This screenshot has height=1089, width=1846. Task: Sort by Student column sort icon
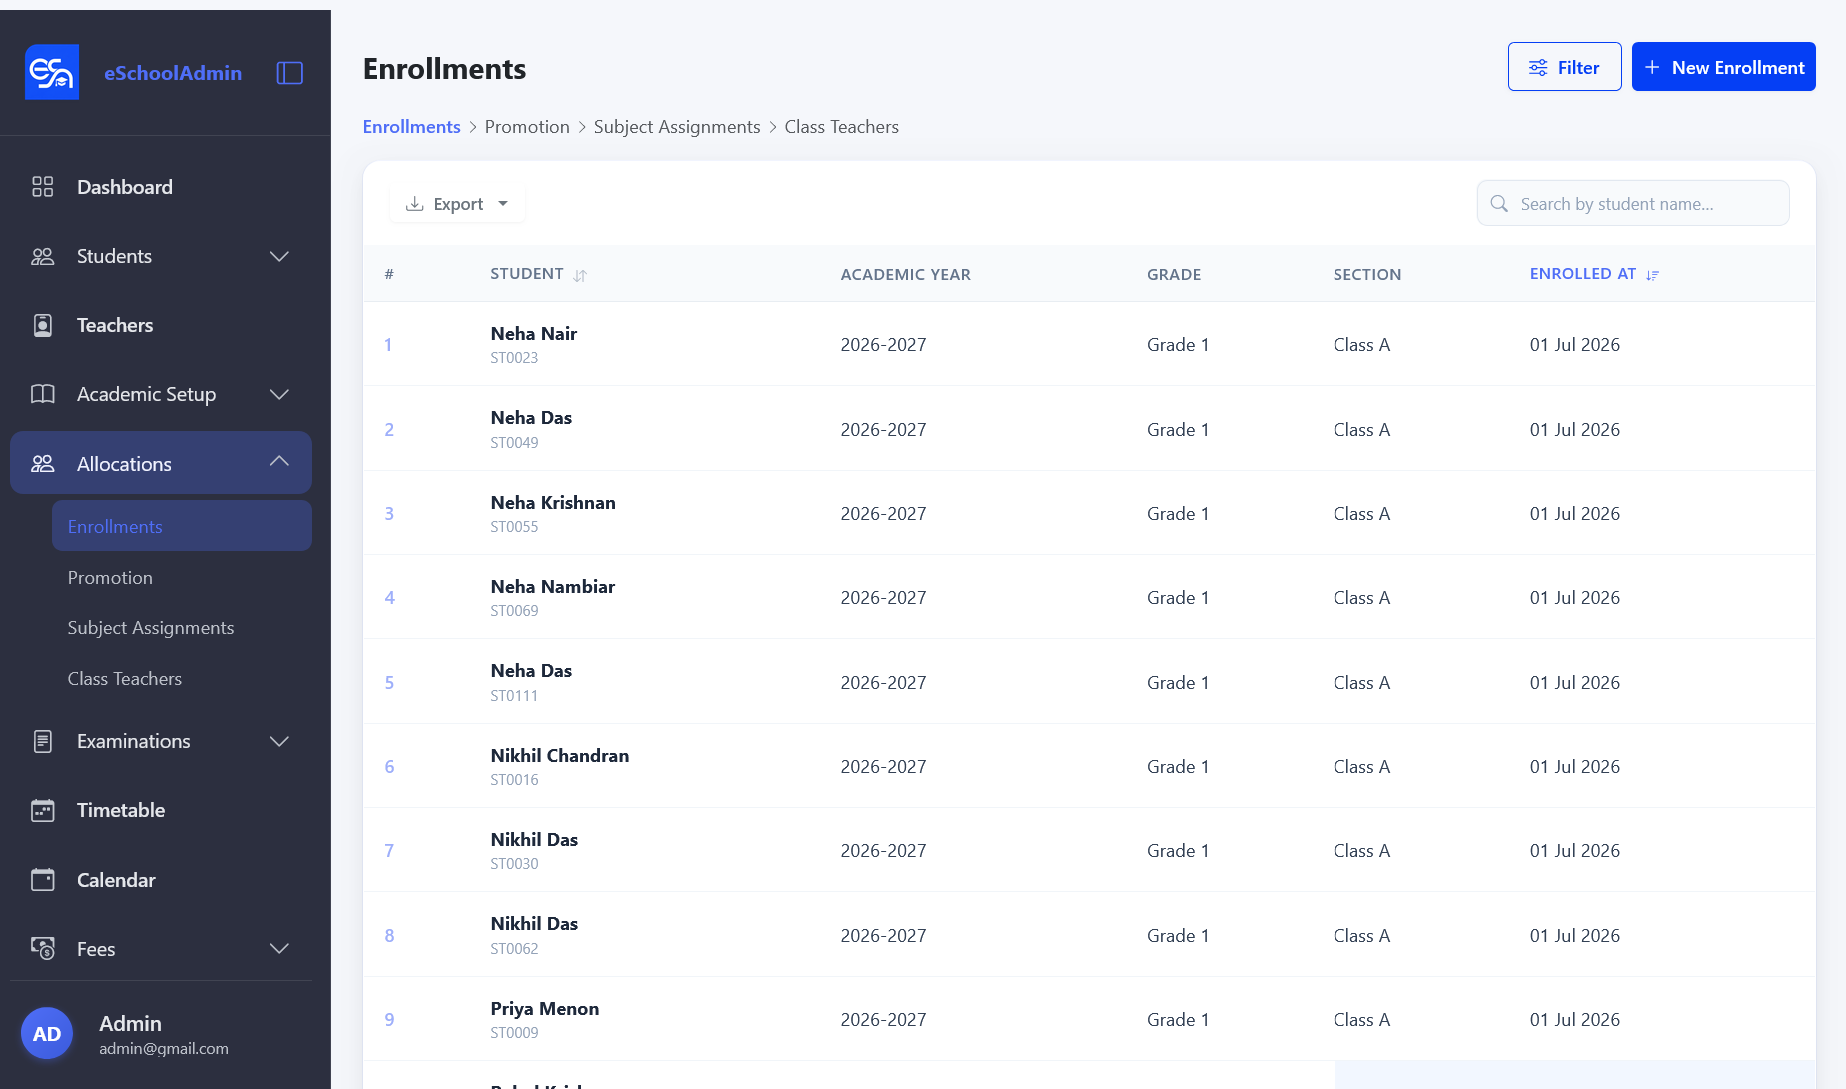pos(580,275)
